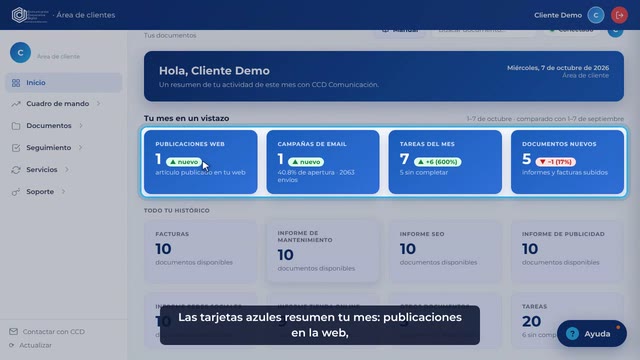The width and height of the screenshot is (640, 360).
Task: Open the Ayuda help button
Action: click(x=592, y=333)
